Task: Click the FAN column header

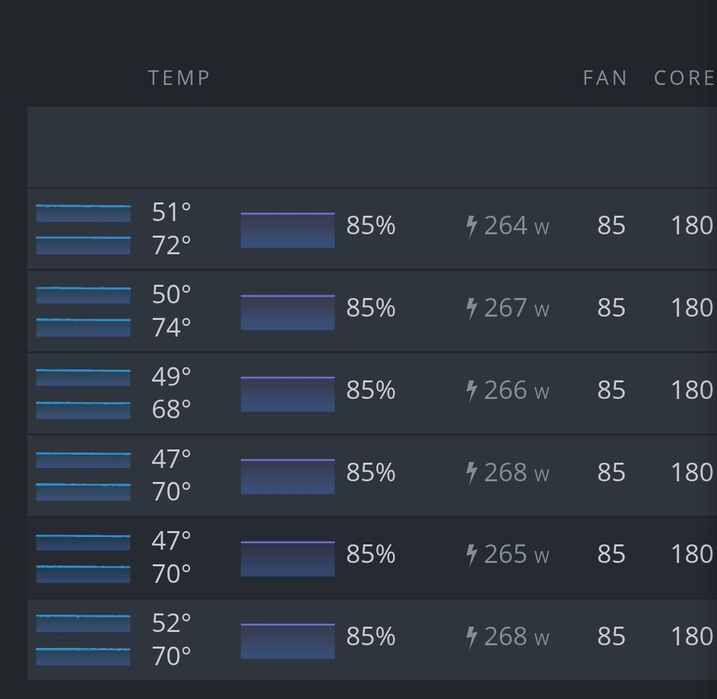Action: point(605,78)
